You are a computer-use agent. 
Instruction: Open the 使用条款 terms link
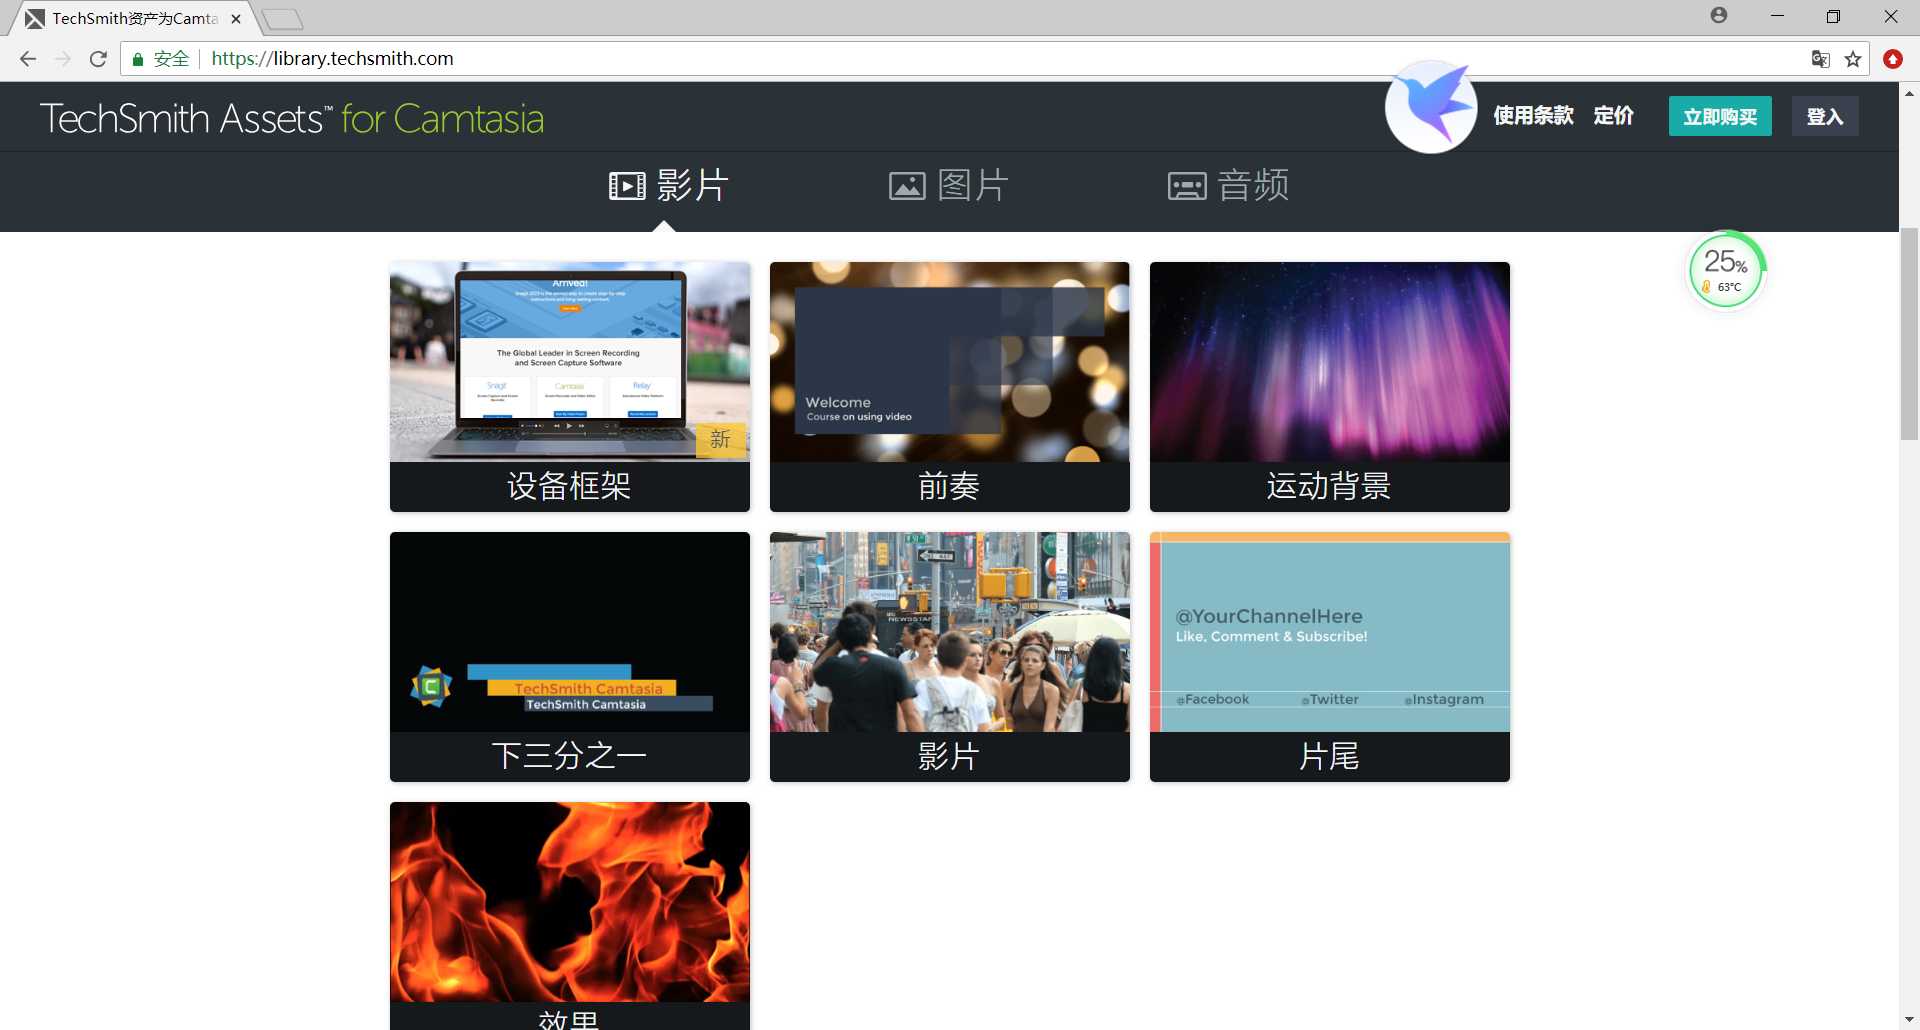coord(1532,116)
